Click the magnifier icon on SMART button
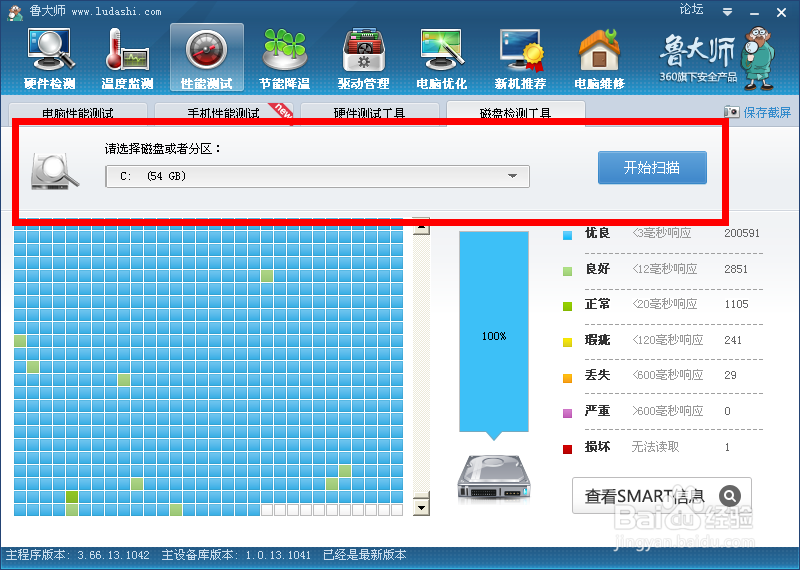This screenshot has width=800, height=570. pyautogui.click(x=730, y=495)
